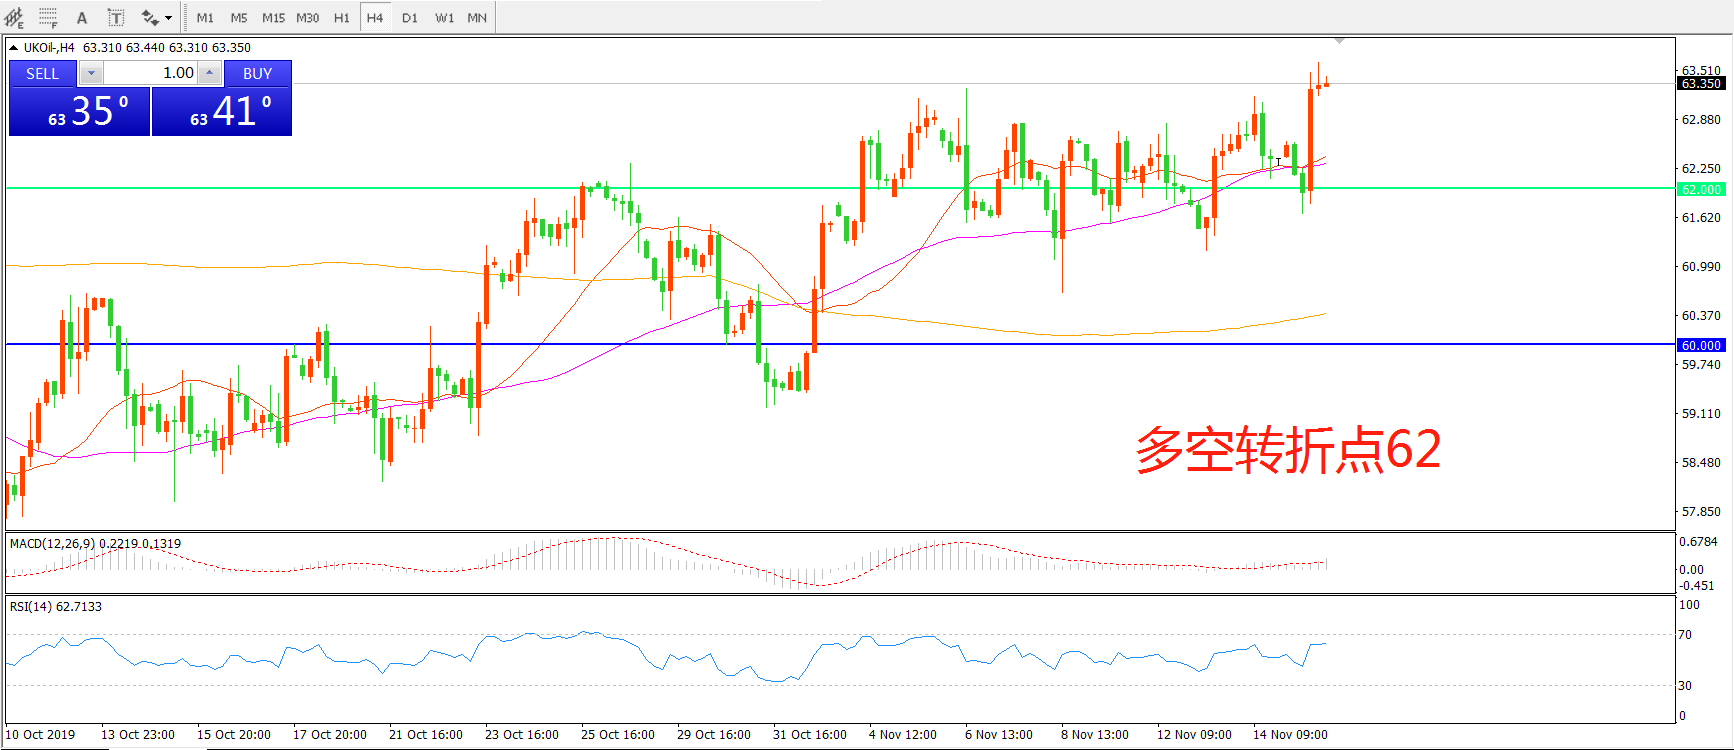Click the arrows objects tool icon

(150, 18)
